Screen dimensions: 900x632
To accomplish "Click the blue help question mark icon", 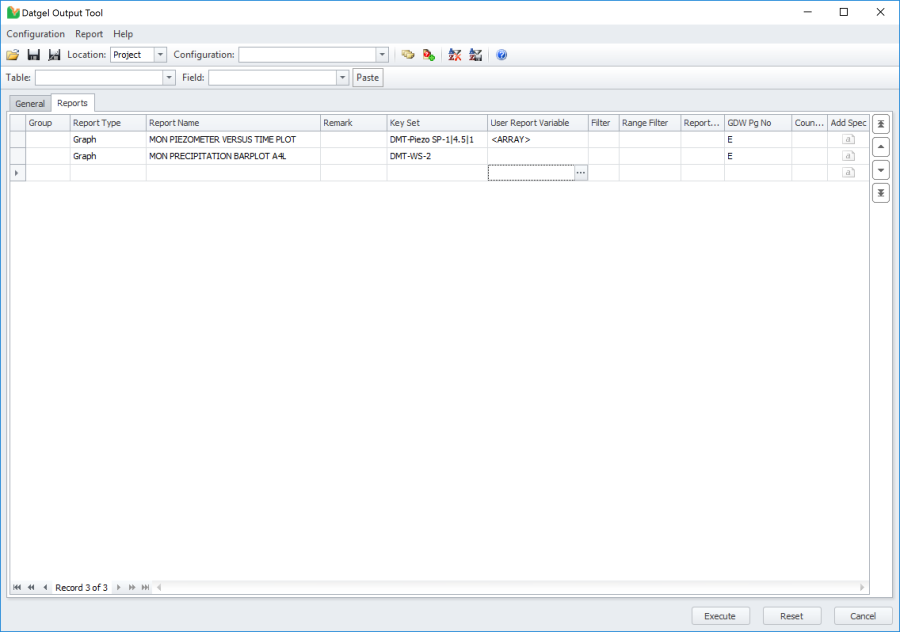I will 501,55.
